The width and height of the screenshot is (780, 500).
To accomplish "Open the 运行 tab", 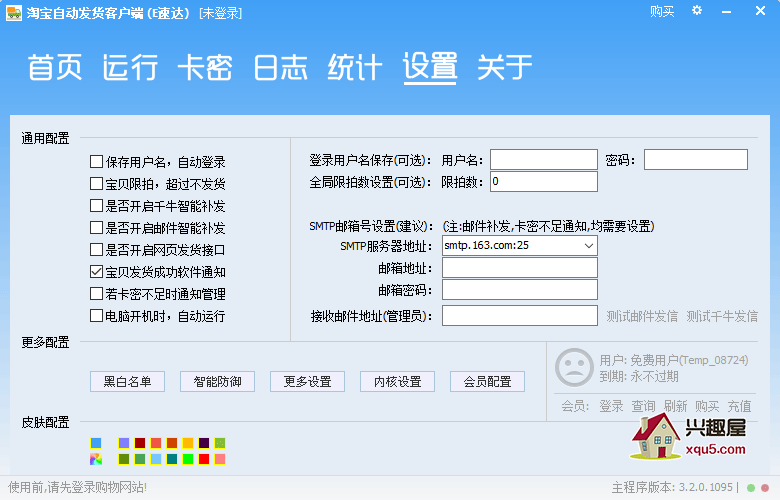I will (130, 67).
